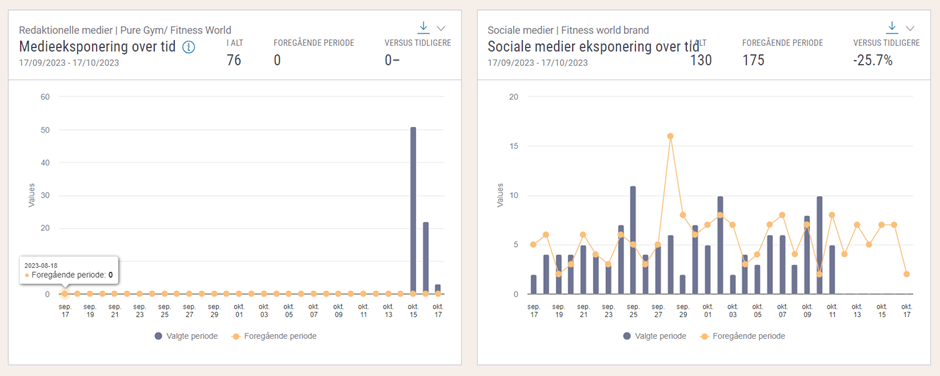This screenshot has height=376, width=940.
Task: Select the sep. 25 bar in social chart
Action: pos(633,240)
